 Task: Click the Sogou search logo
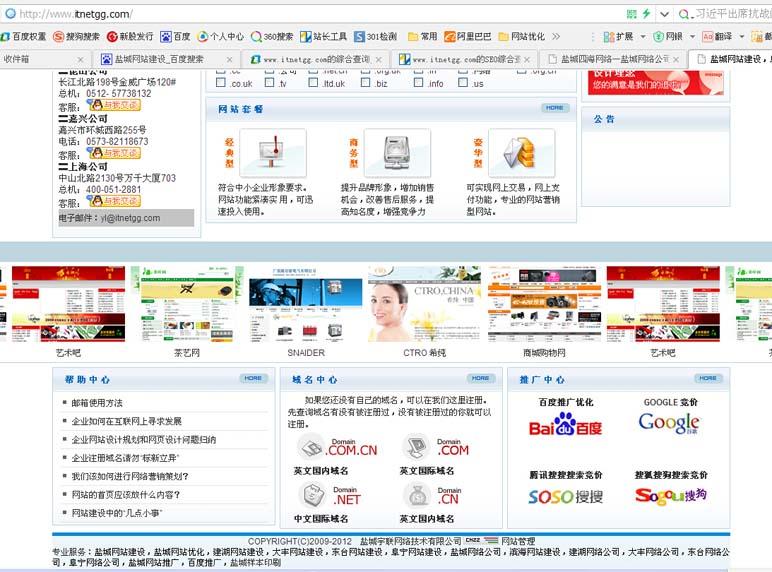[670, 495]
